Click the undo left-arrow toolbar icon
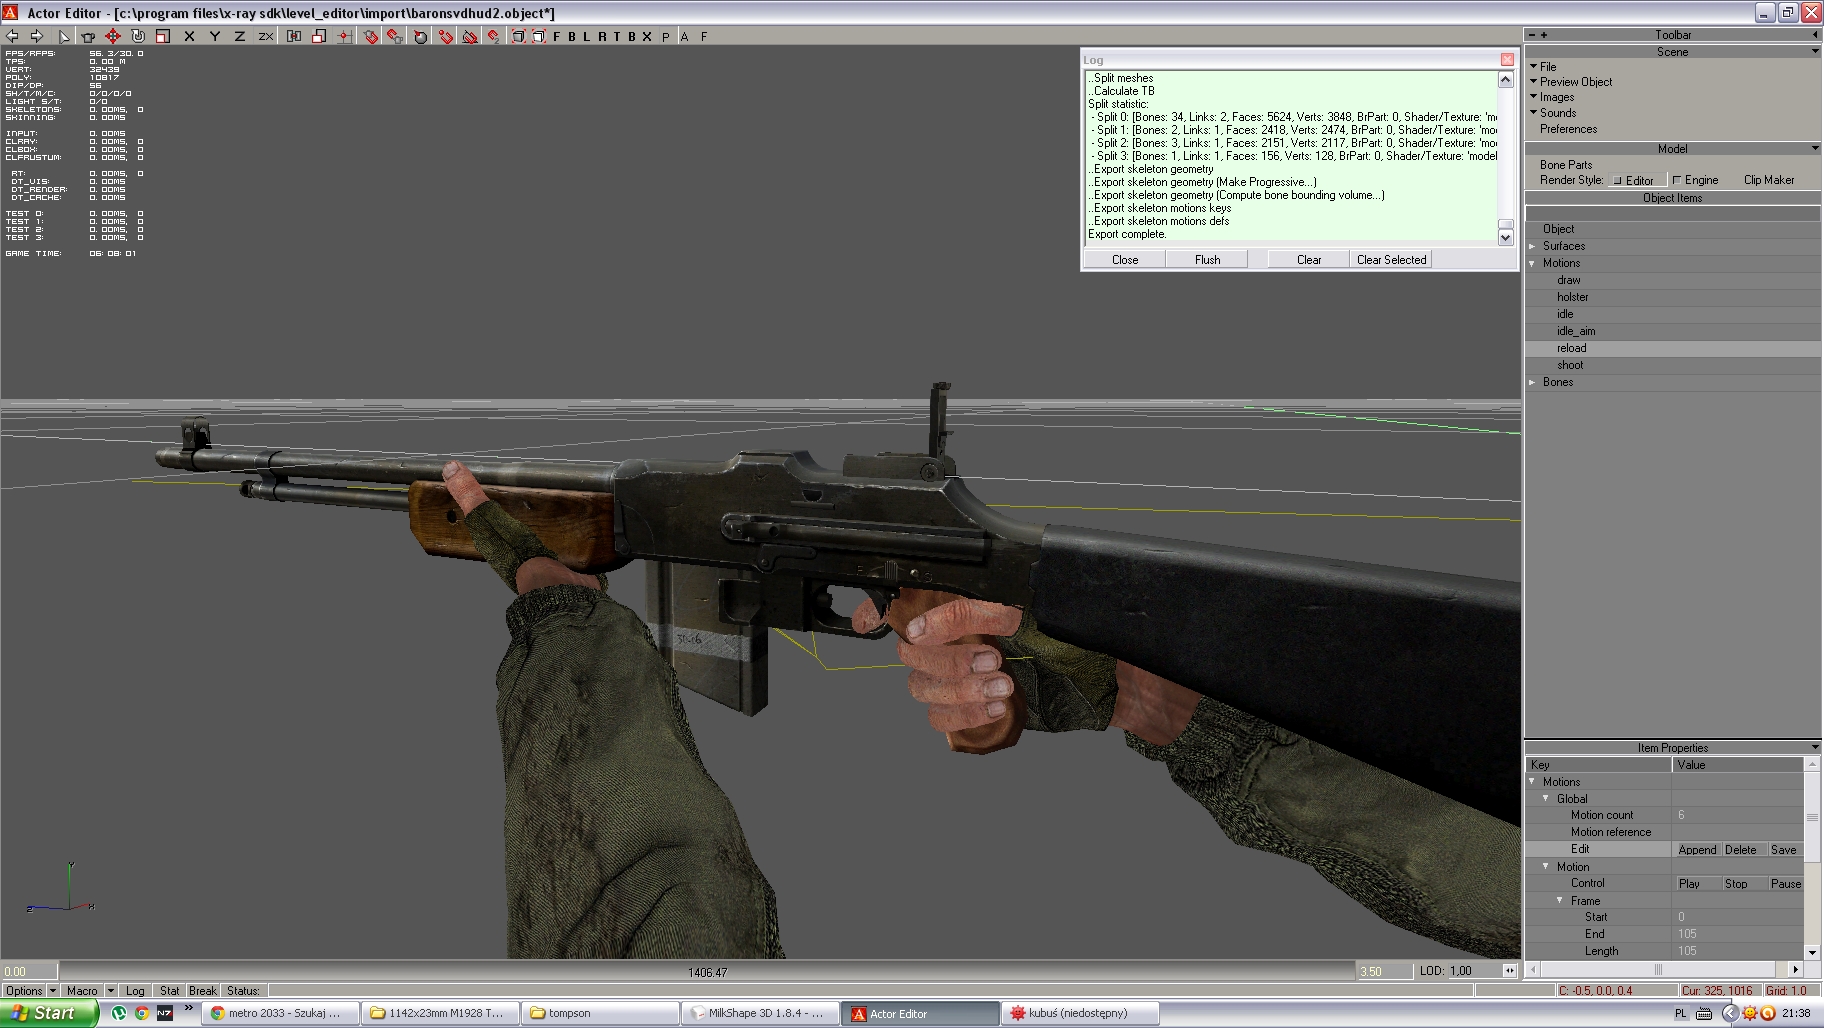Image resolution: width=1824 pixels, height=1028 pixels. 13,36
